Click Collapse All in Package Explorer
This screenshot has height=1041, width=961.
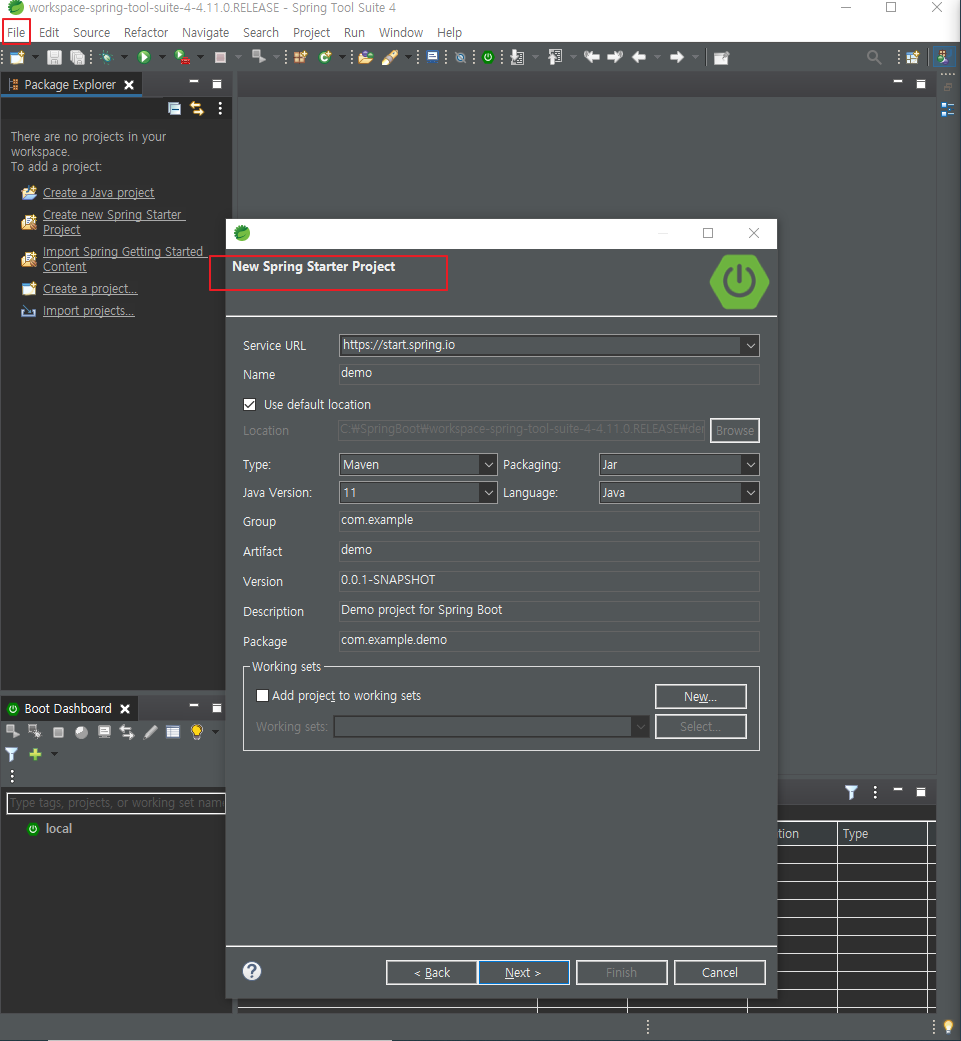[175, 108]
